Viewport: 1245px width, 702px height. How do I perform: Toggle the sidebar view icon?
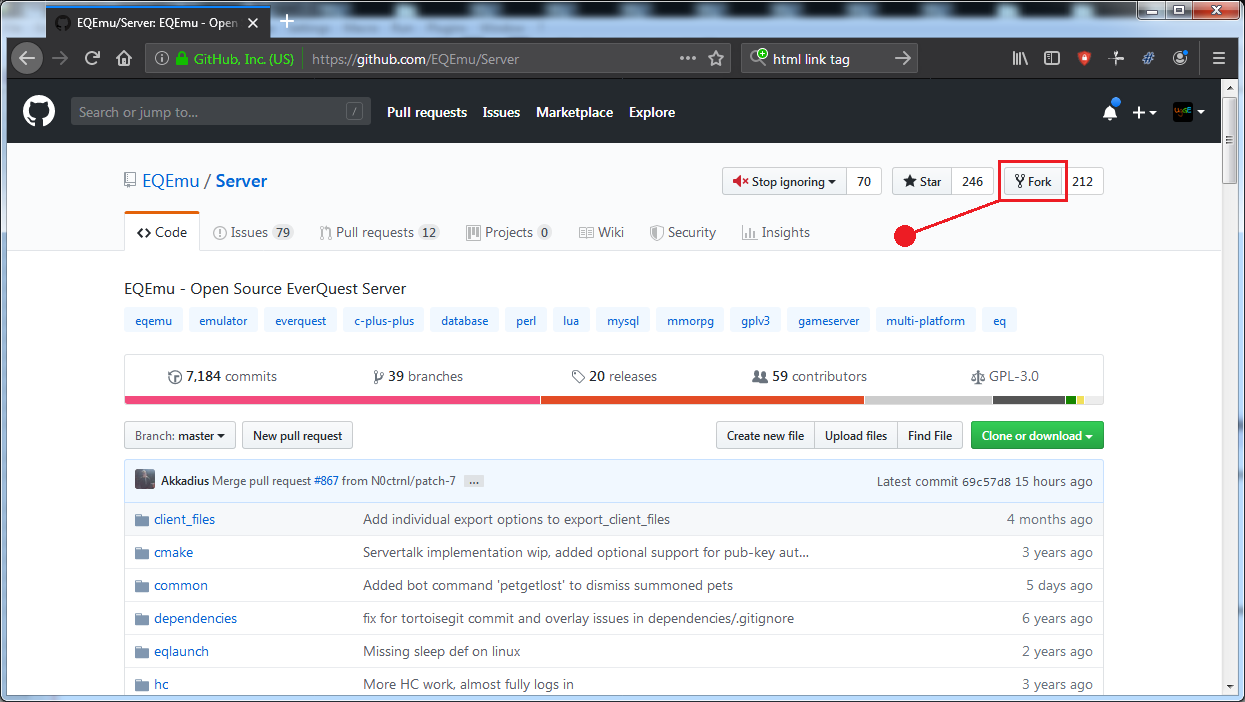tap(1052, 59)
